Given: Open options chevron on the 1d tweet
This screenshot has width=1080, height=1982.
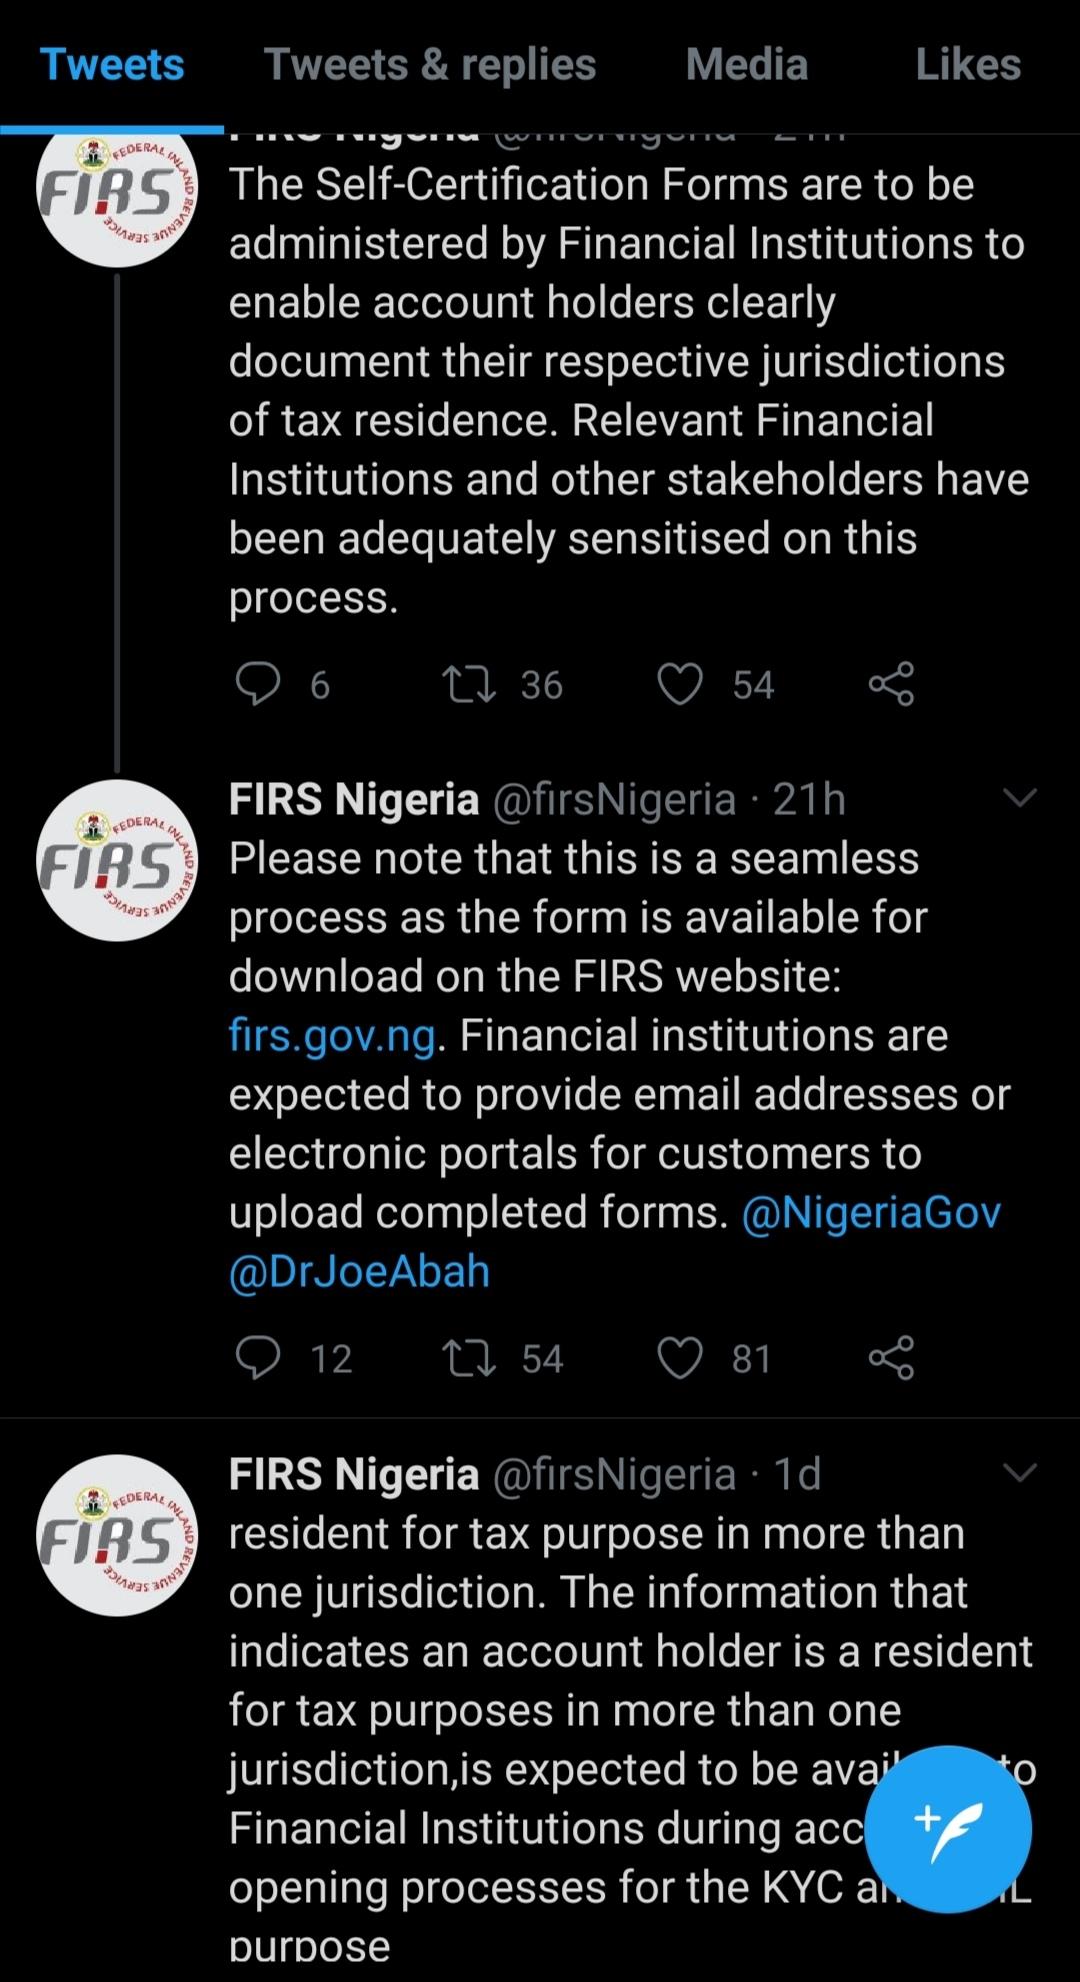Looking at the screenshot, I should pos(1020,1473).
